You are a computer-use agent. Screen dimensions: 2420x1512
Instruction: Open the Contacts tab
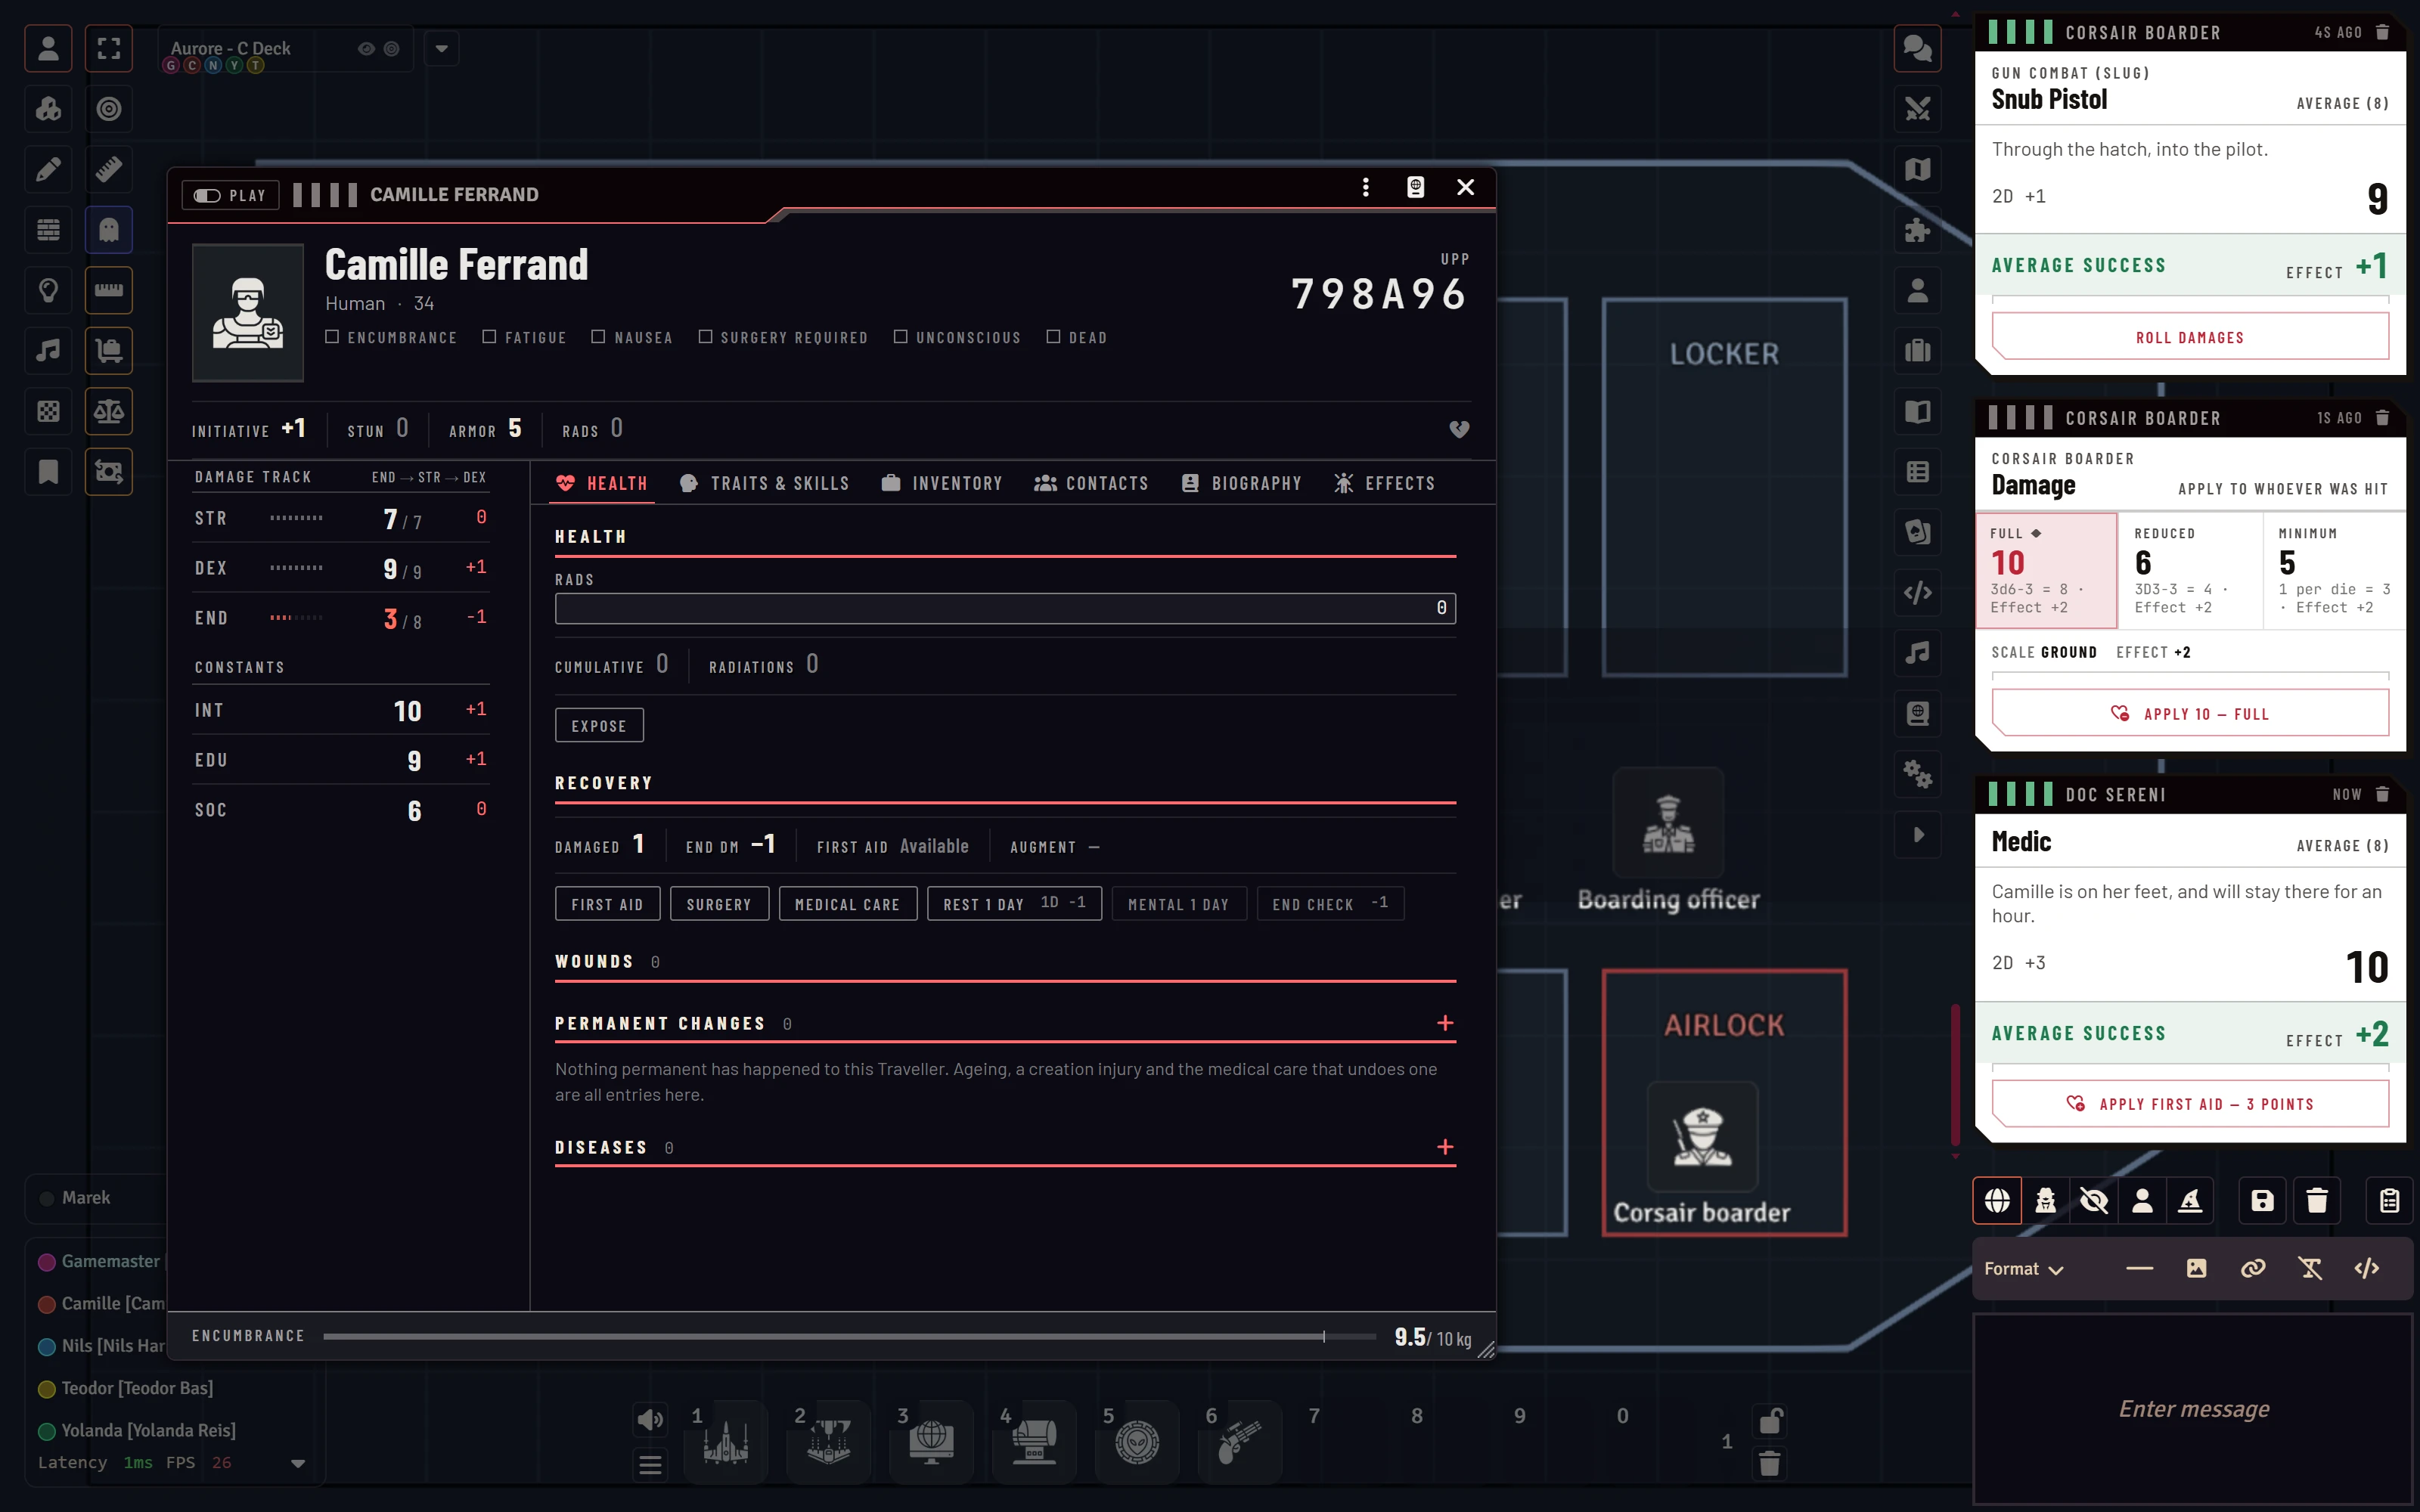click(1091, 484)
